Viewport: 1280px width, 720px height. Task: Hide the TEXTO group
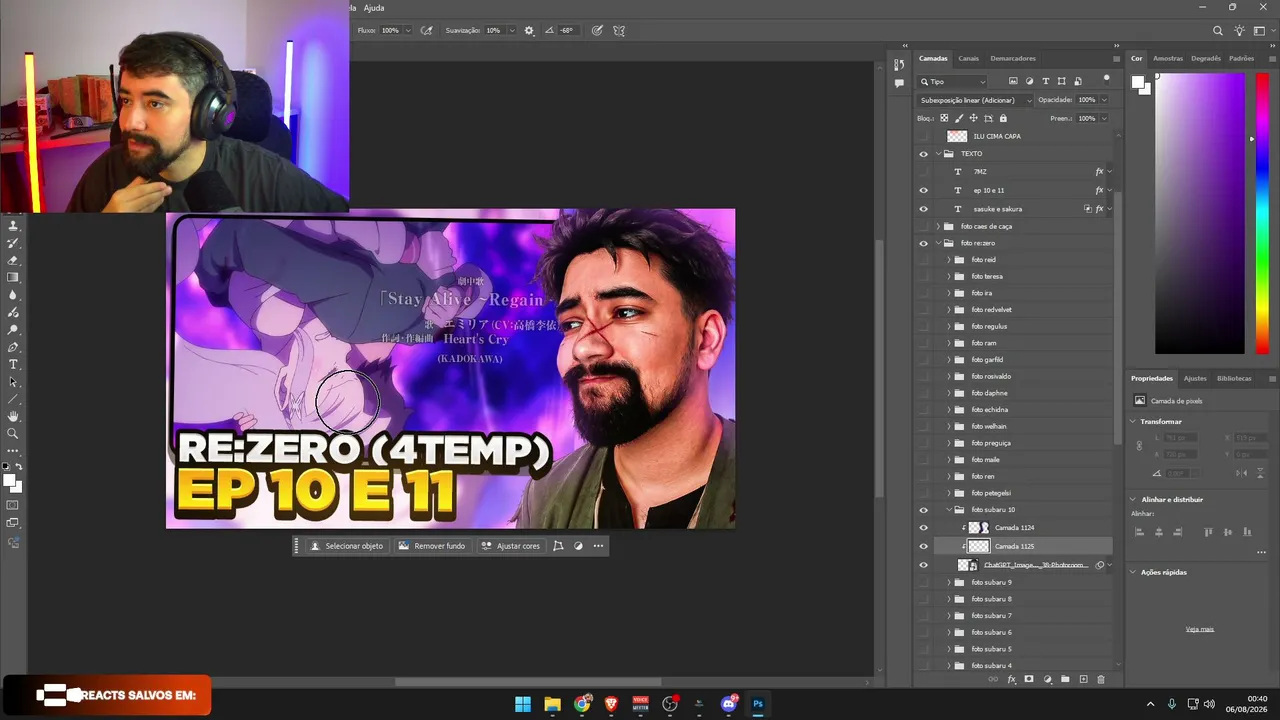(x=923, y=154)
